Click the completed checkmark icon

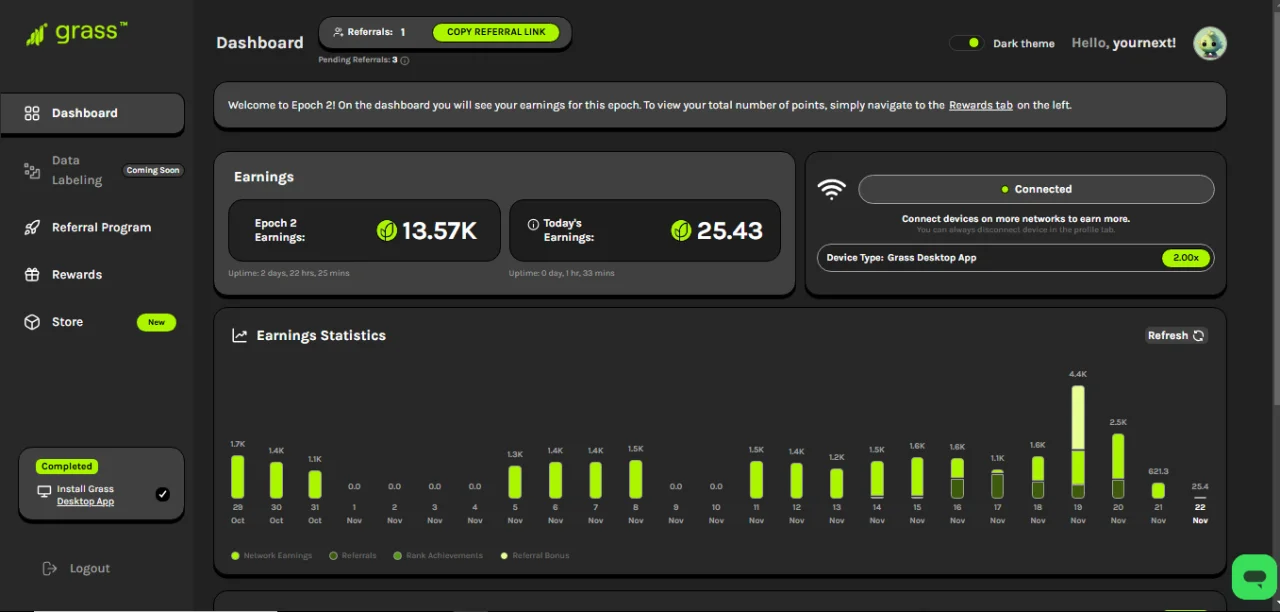[x=163, y=494]
